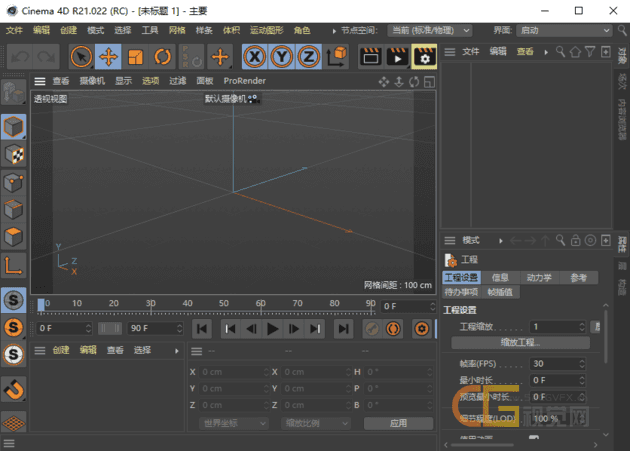Viewport: 630px width, 451px height.
Task: Switch to Points mode
Action: pos(13,182)
